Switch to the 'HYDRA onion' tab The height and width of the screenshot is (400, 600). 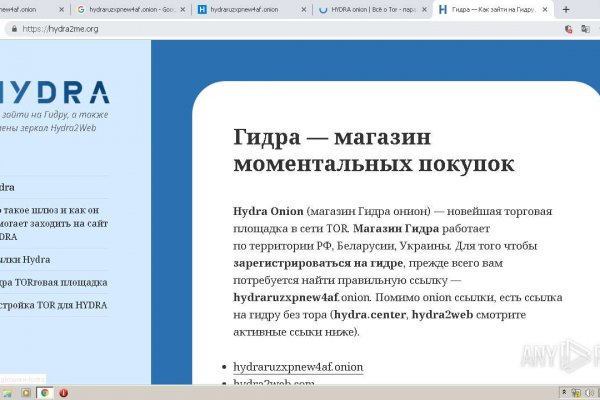(x=365, y=10)
